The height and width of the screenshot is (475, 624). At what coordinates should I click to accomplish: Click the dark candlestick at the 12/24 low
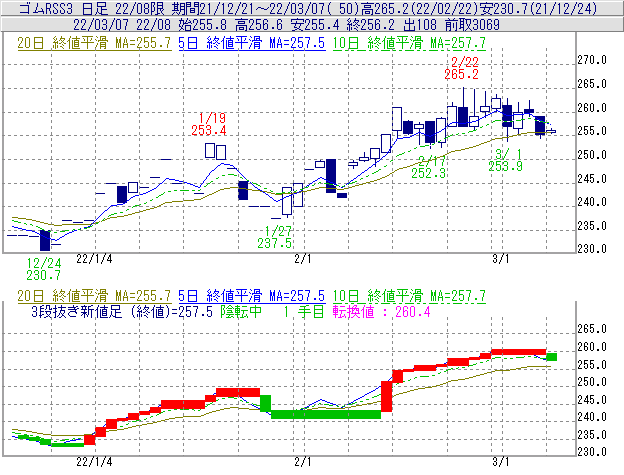[45, 241]
